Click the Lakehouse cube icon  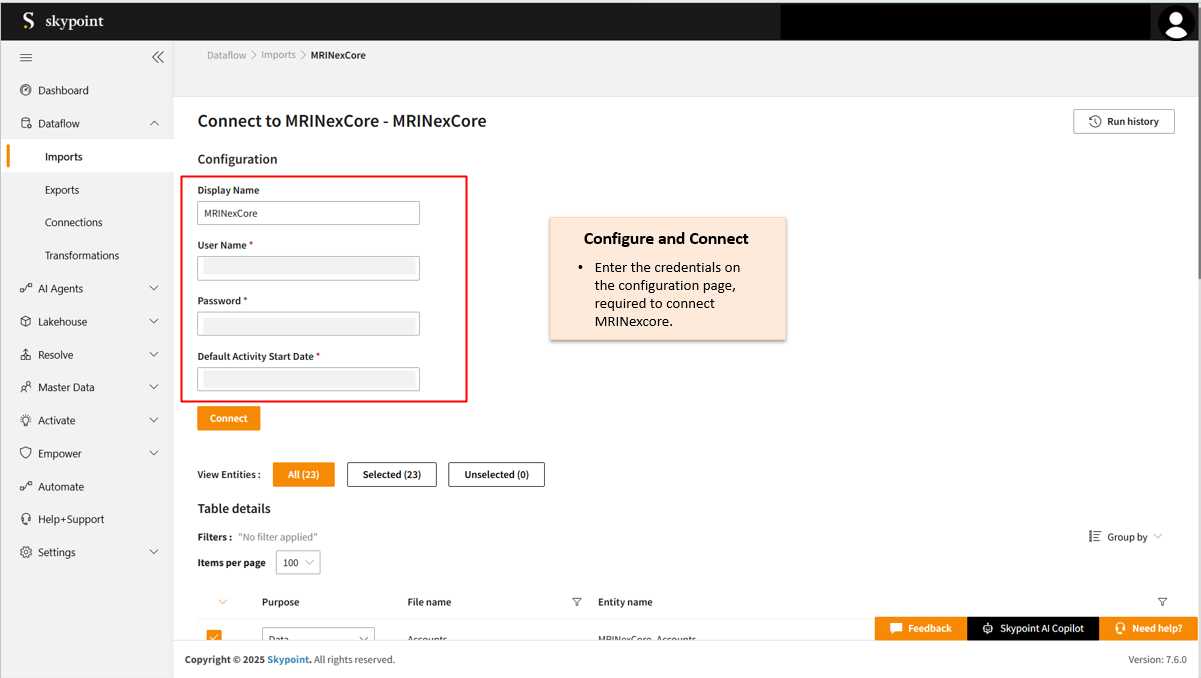(26, 322)
